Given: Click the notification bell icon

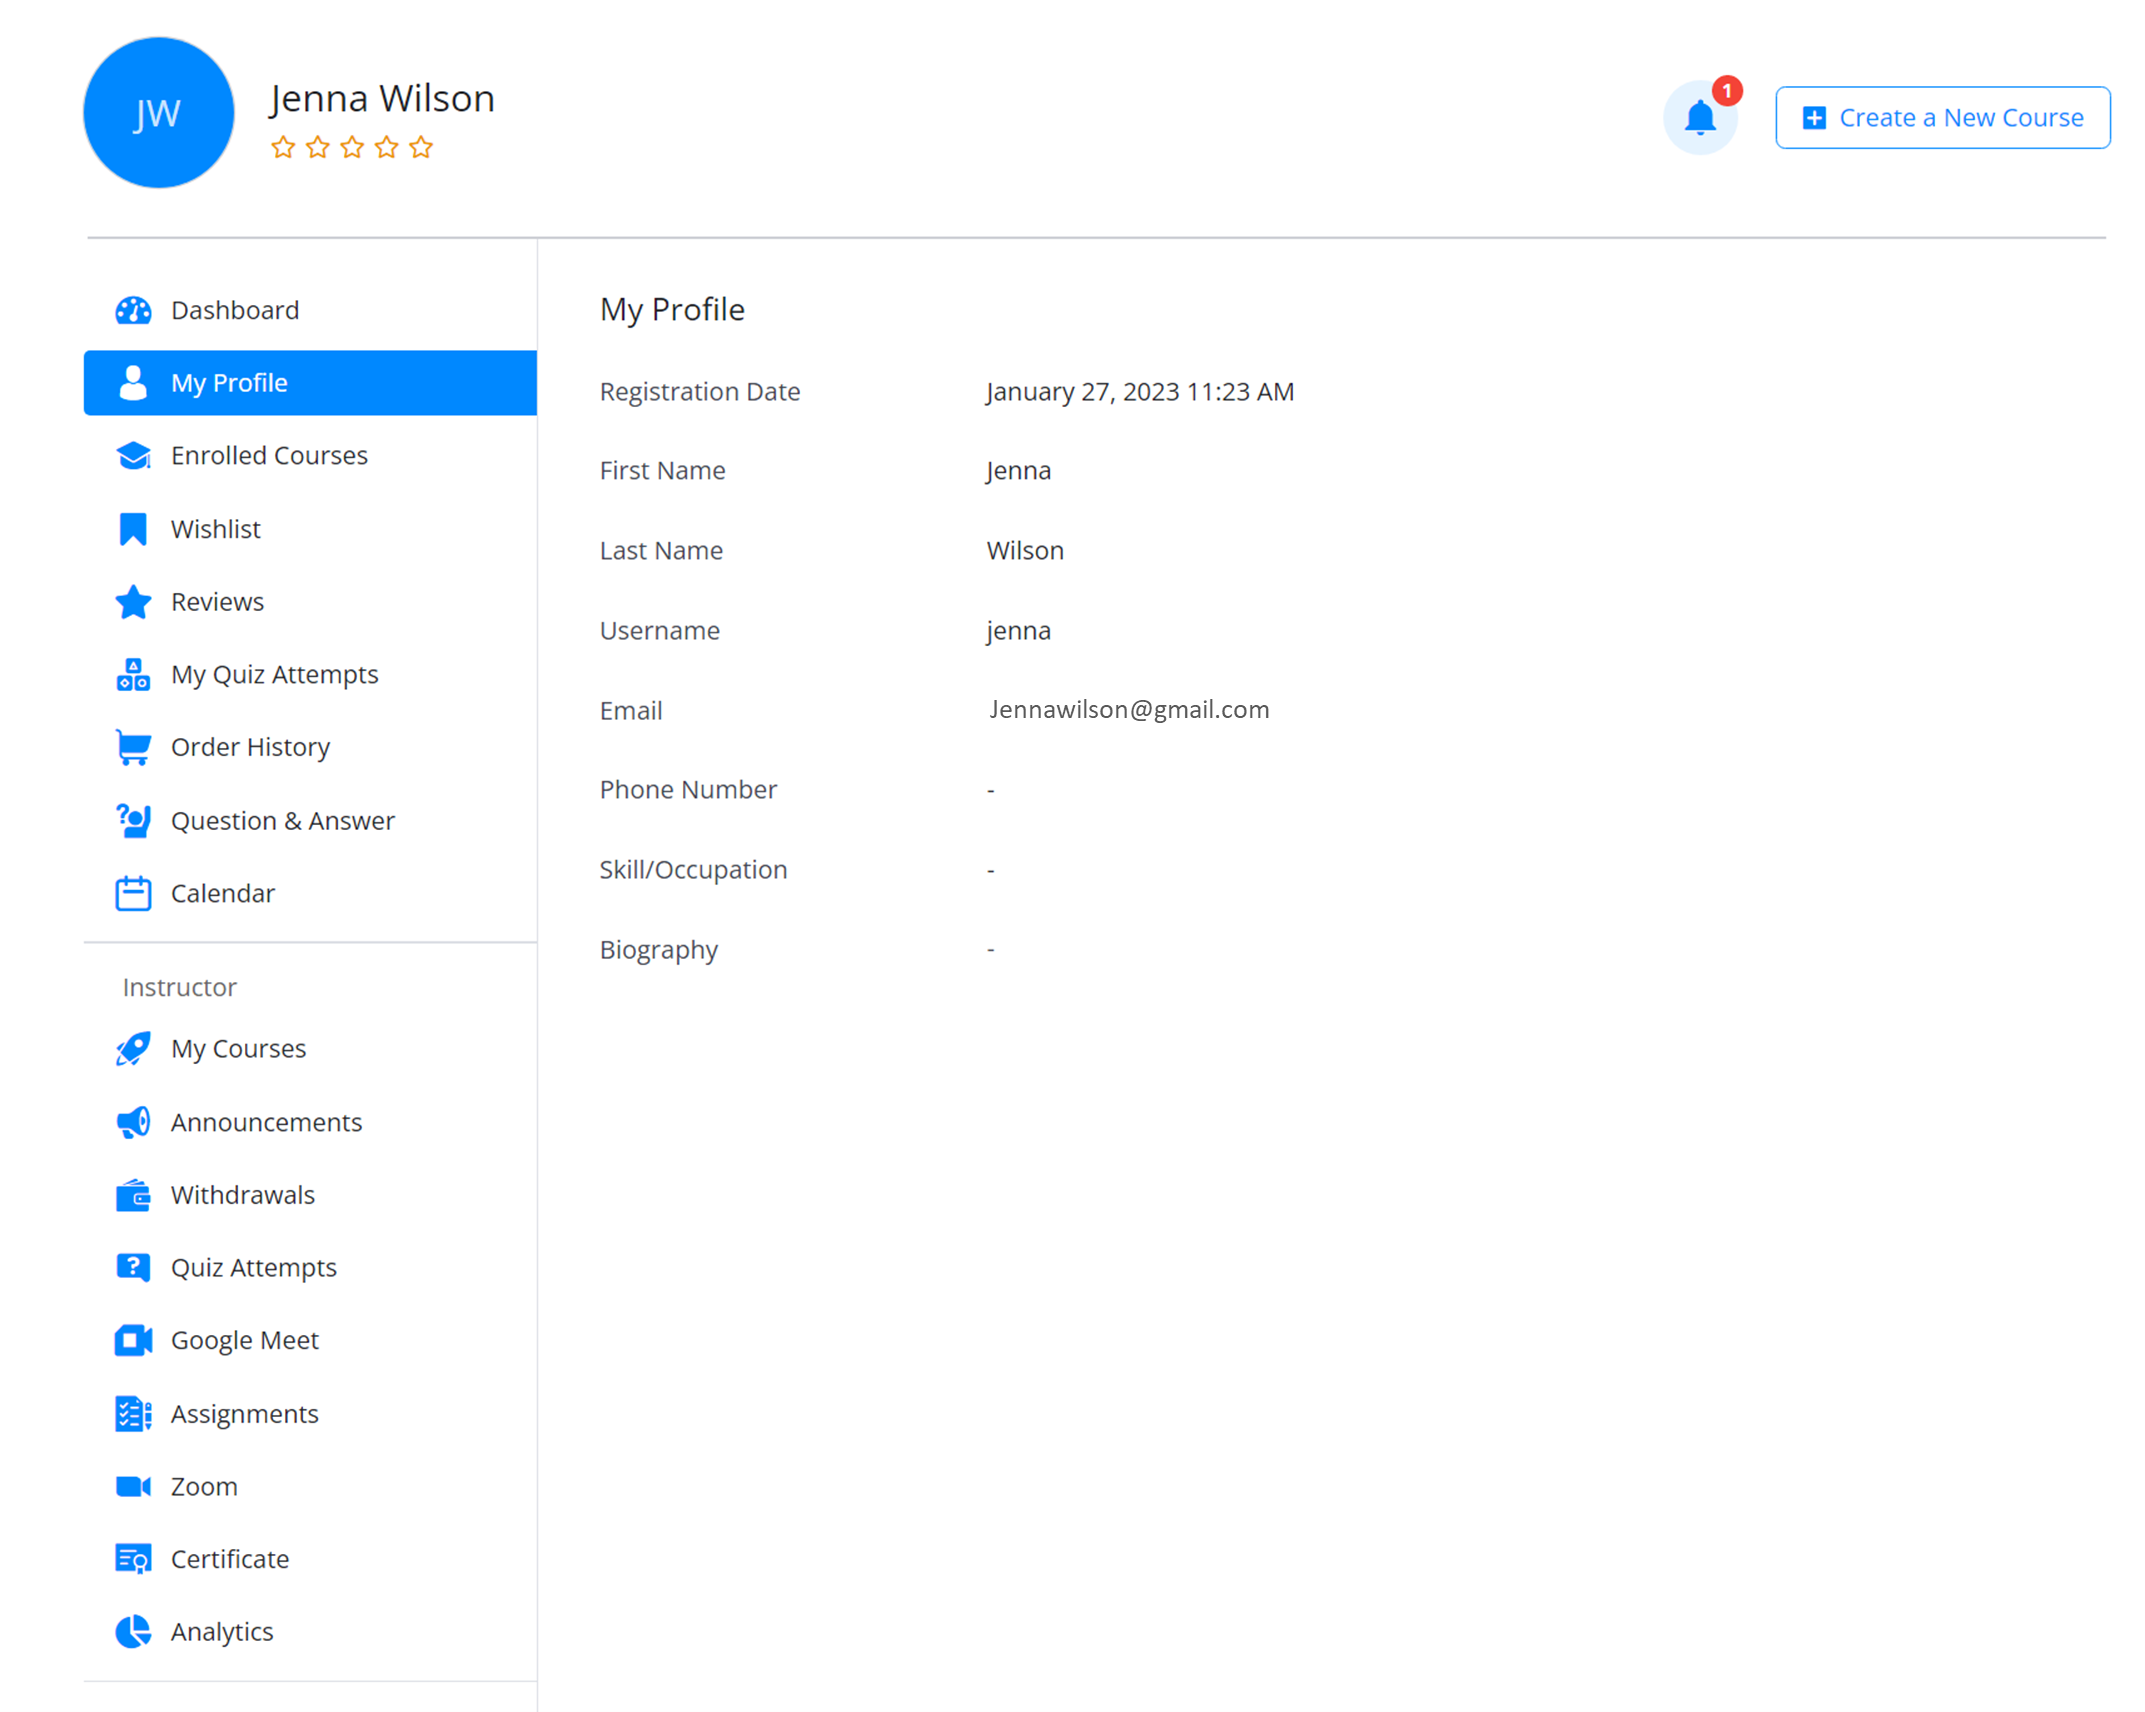Looking at the screenshot, I should click(x=1699, y=118).
